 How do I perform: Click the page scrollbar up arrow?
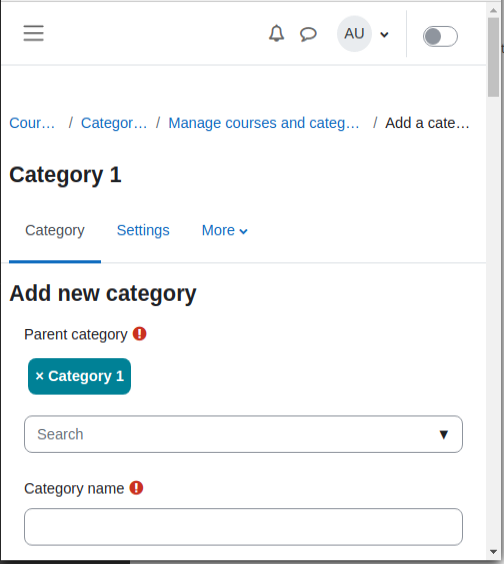[x=494, y=10]
